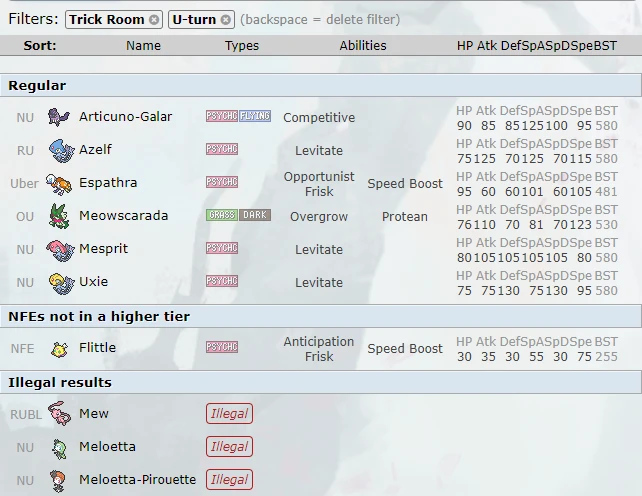Click the Regular section header
Viewport: 642px width, 496px height.
click(x=321, y=85)
